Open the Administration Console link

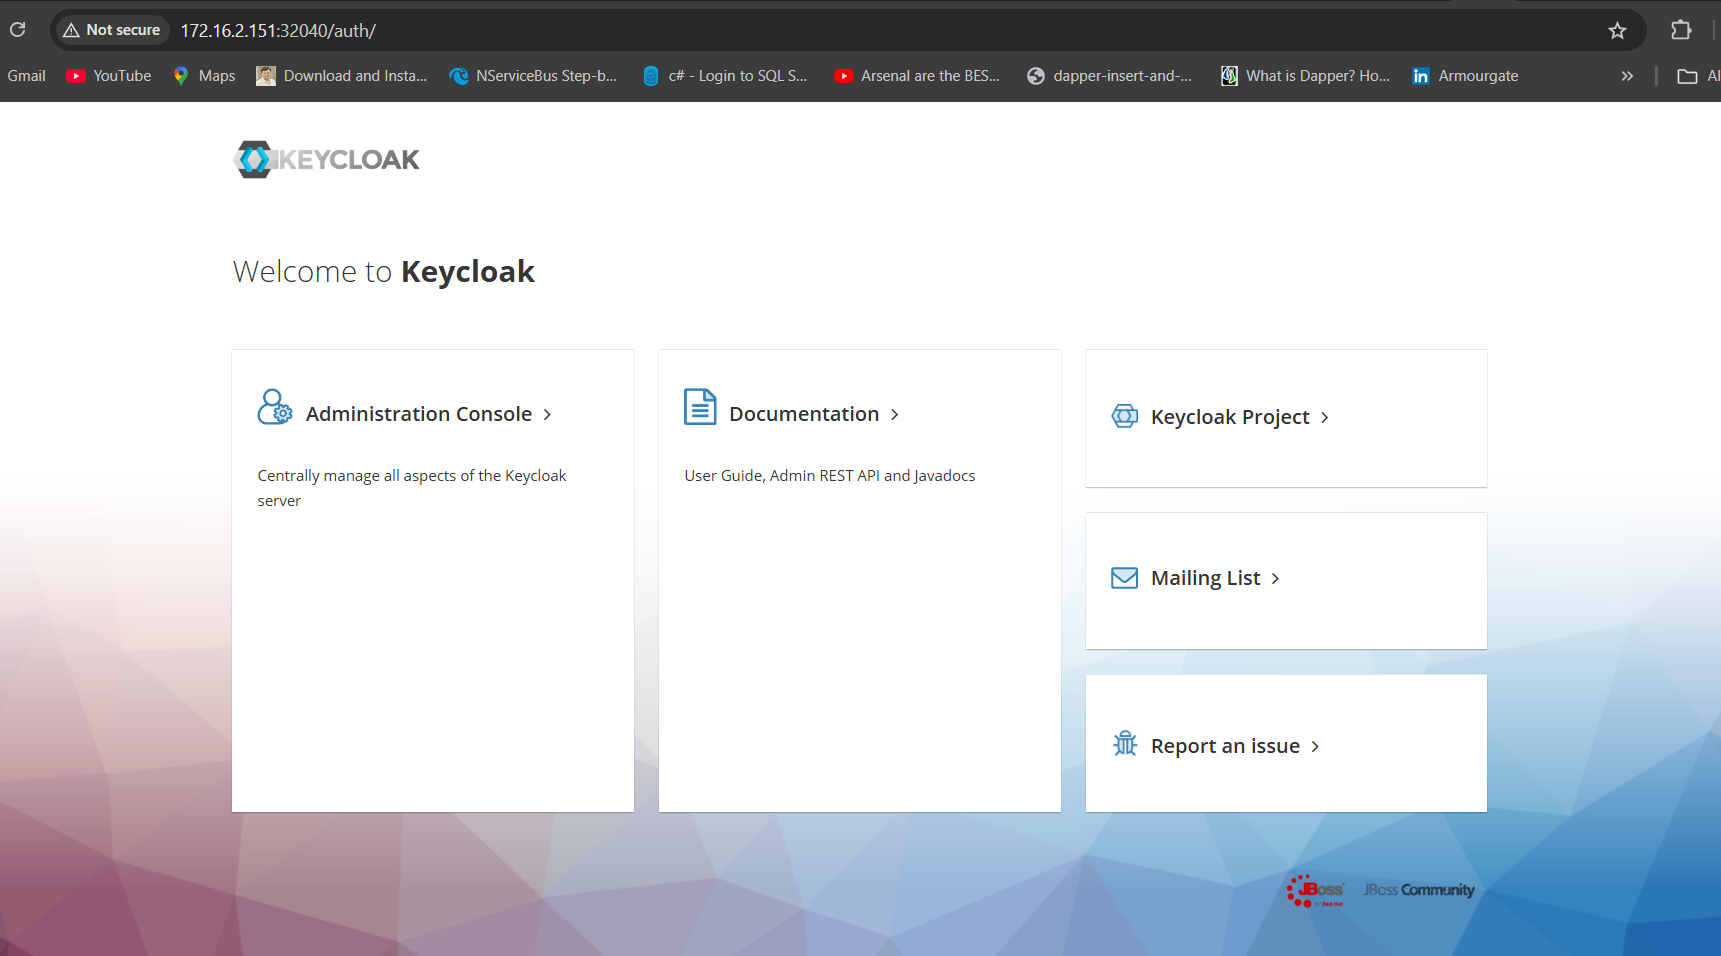[419, 414]
